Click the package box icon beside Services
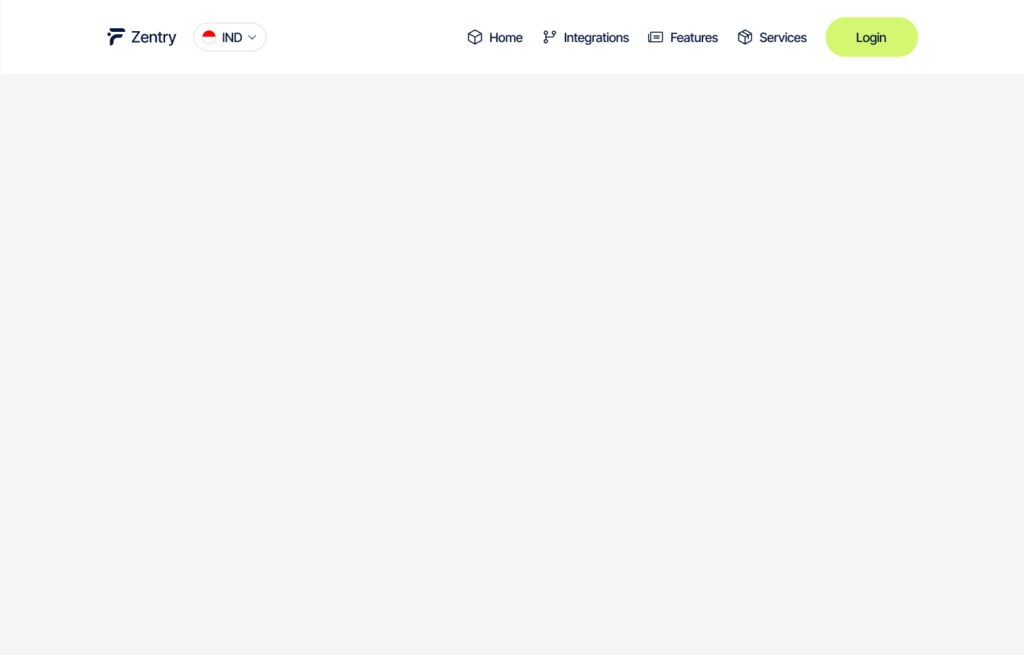The height and width of the screenshot is (655, 1024). [744, 37]
